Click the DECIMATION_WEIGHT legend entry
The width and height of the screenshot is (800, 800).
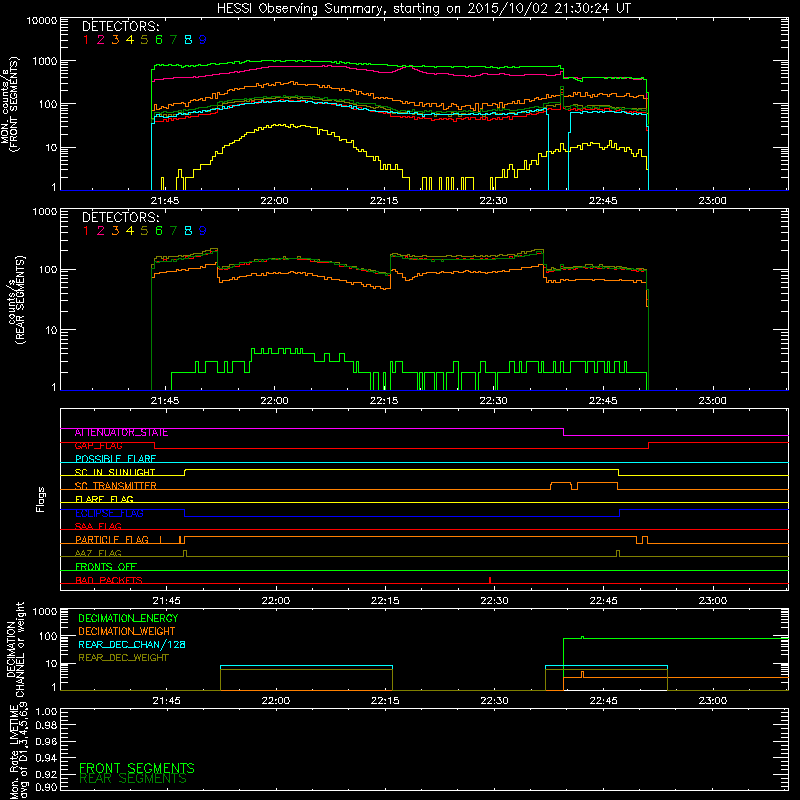[127, 631]
